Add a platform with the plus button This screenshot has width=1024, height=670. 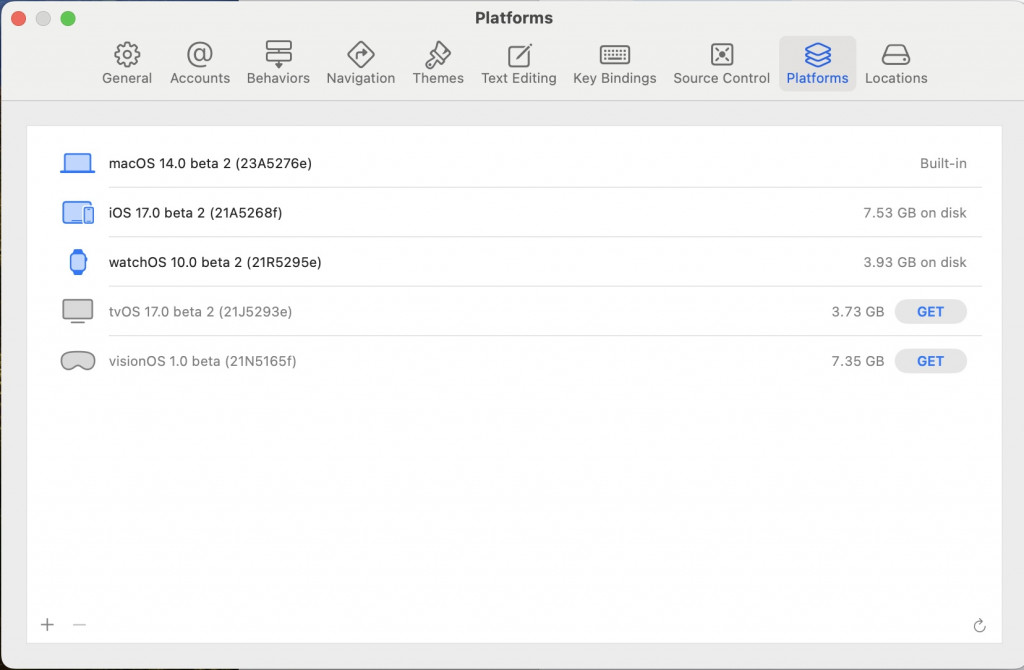coord(47,625)
